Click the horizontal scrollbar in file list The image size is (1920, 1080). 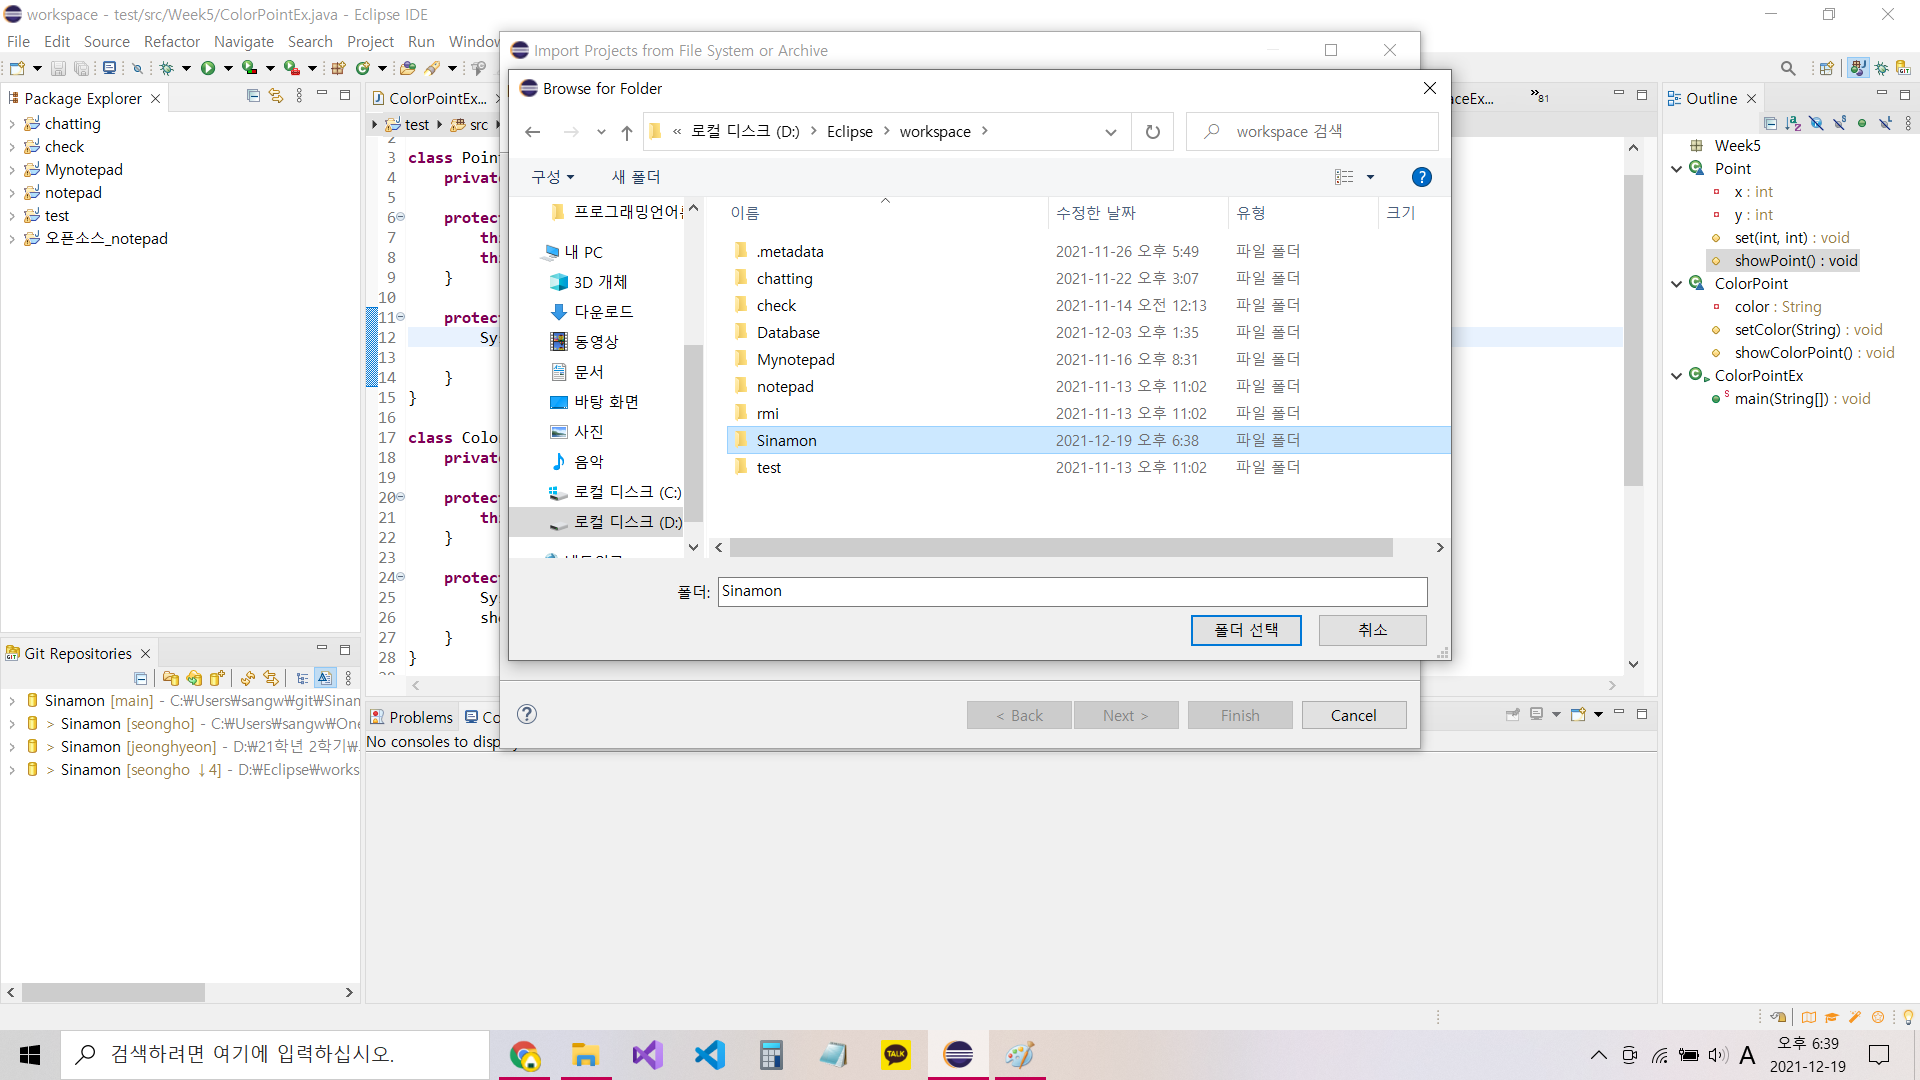coord(1060,548)
